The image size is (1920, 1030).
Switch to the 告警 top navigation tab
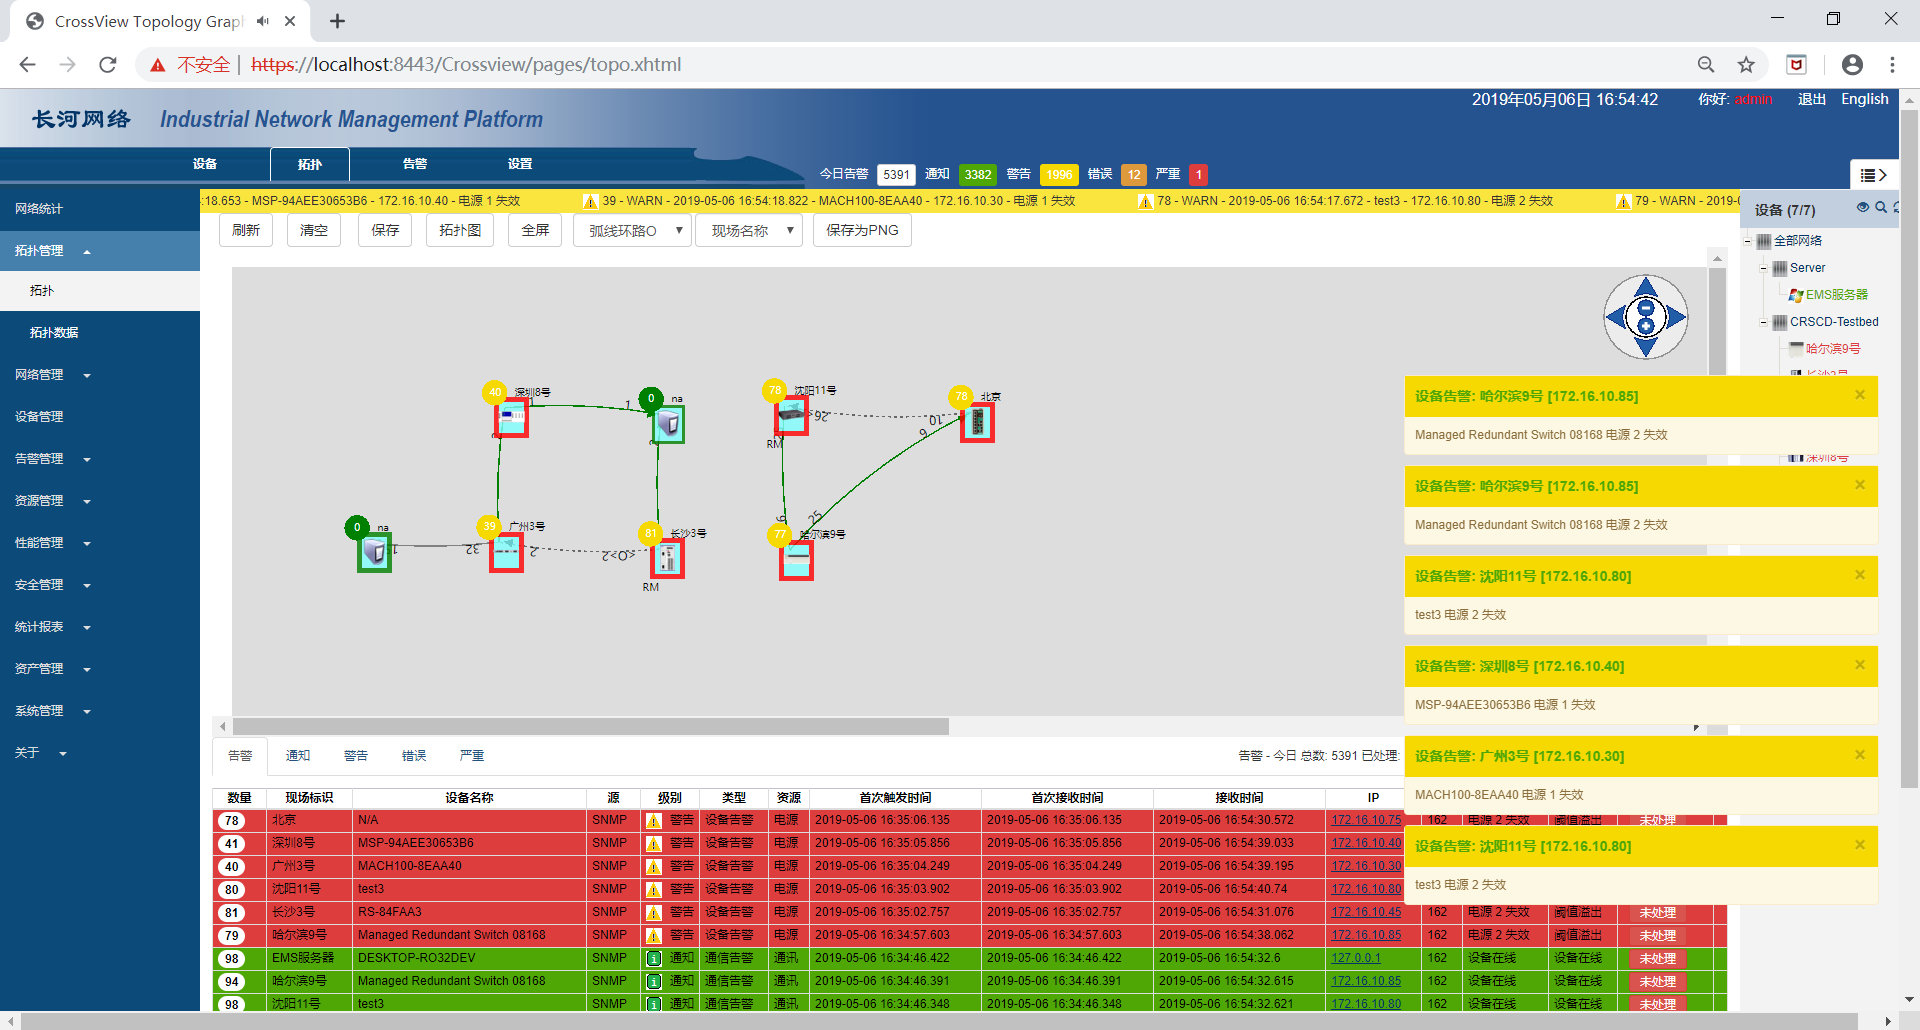coord(415,164)
